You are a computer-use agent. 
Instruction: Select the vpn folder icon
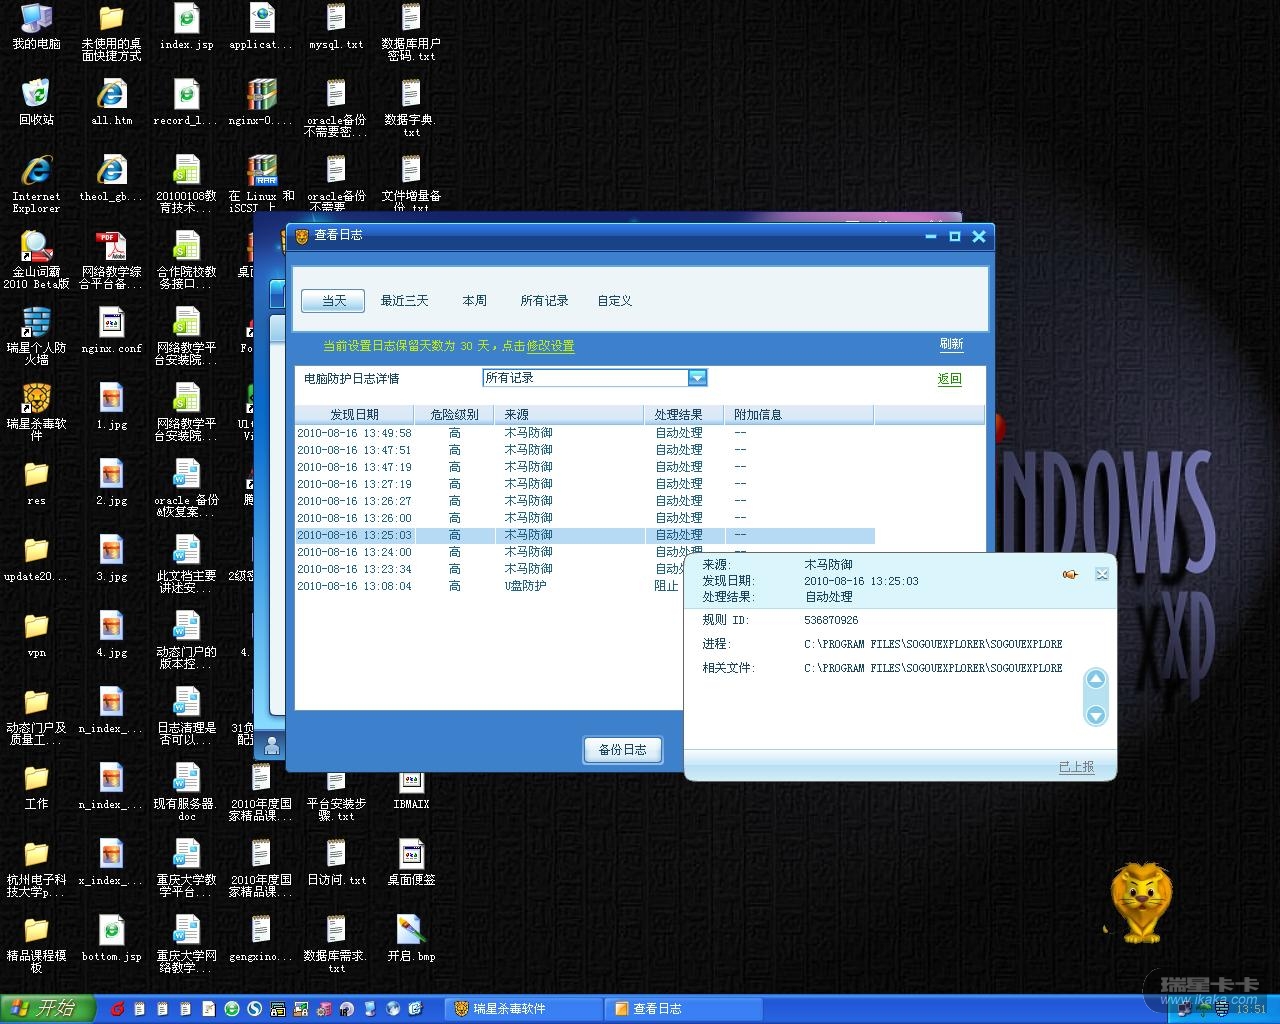point(37,634)
